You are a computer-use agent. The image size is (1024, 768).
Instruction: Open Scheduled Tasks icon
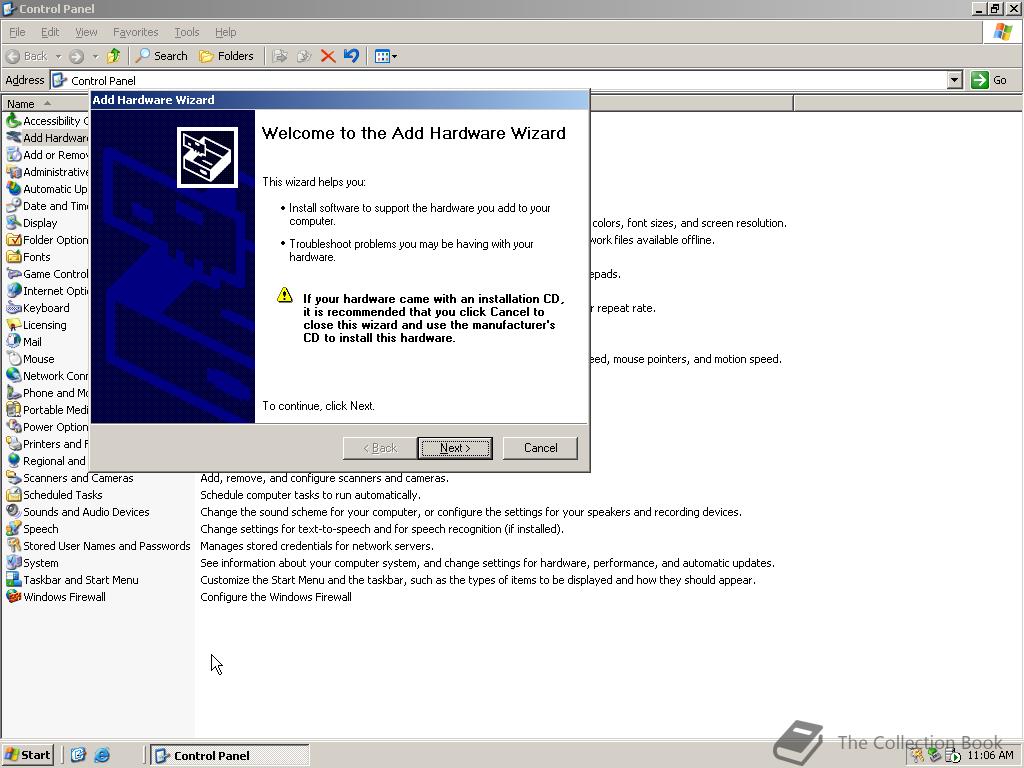14,494
